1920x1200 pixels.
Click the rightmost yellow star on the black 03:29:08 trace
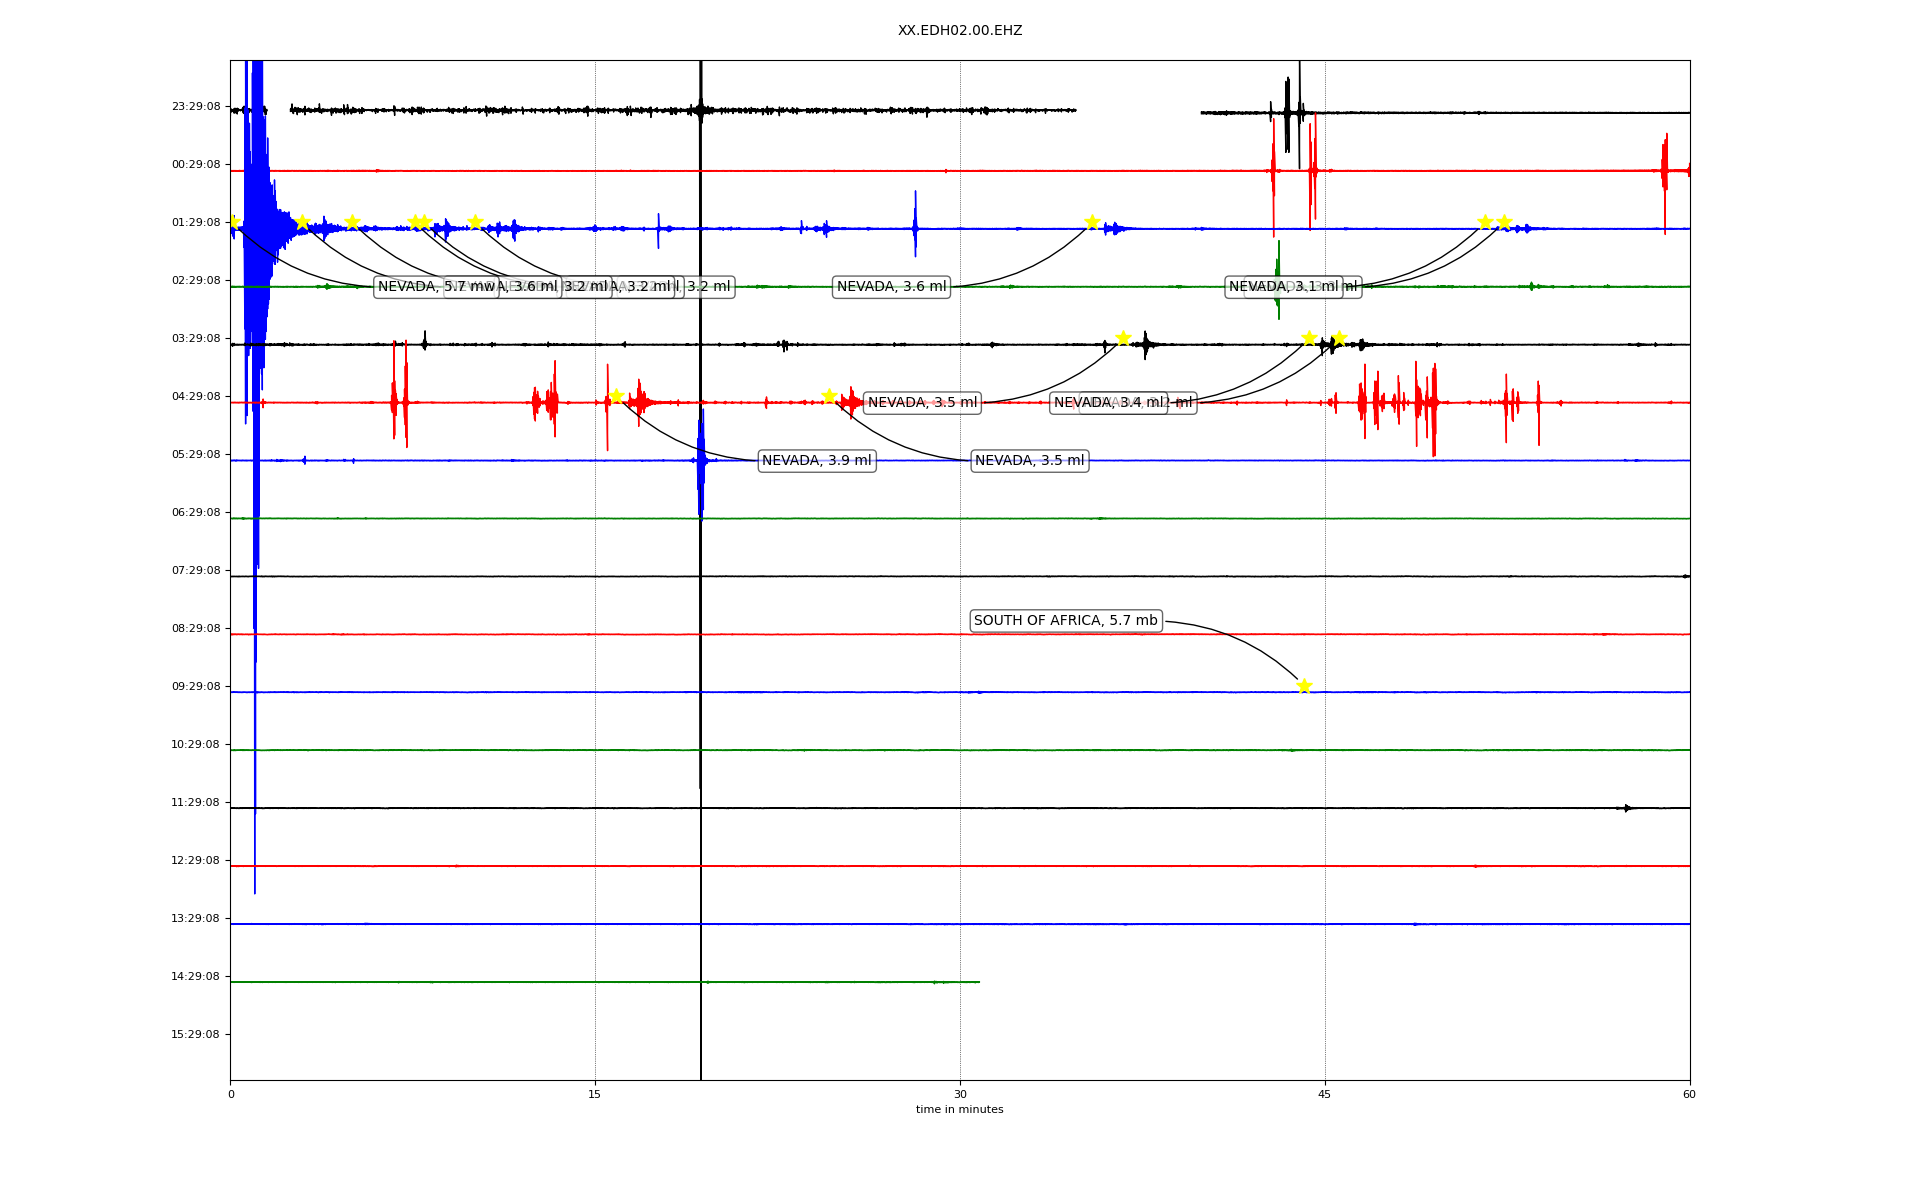pyautogui.click(x=1339, y=338)
